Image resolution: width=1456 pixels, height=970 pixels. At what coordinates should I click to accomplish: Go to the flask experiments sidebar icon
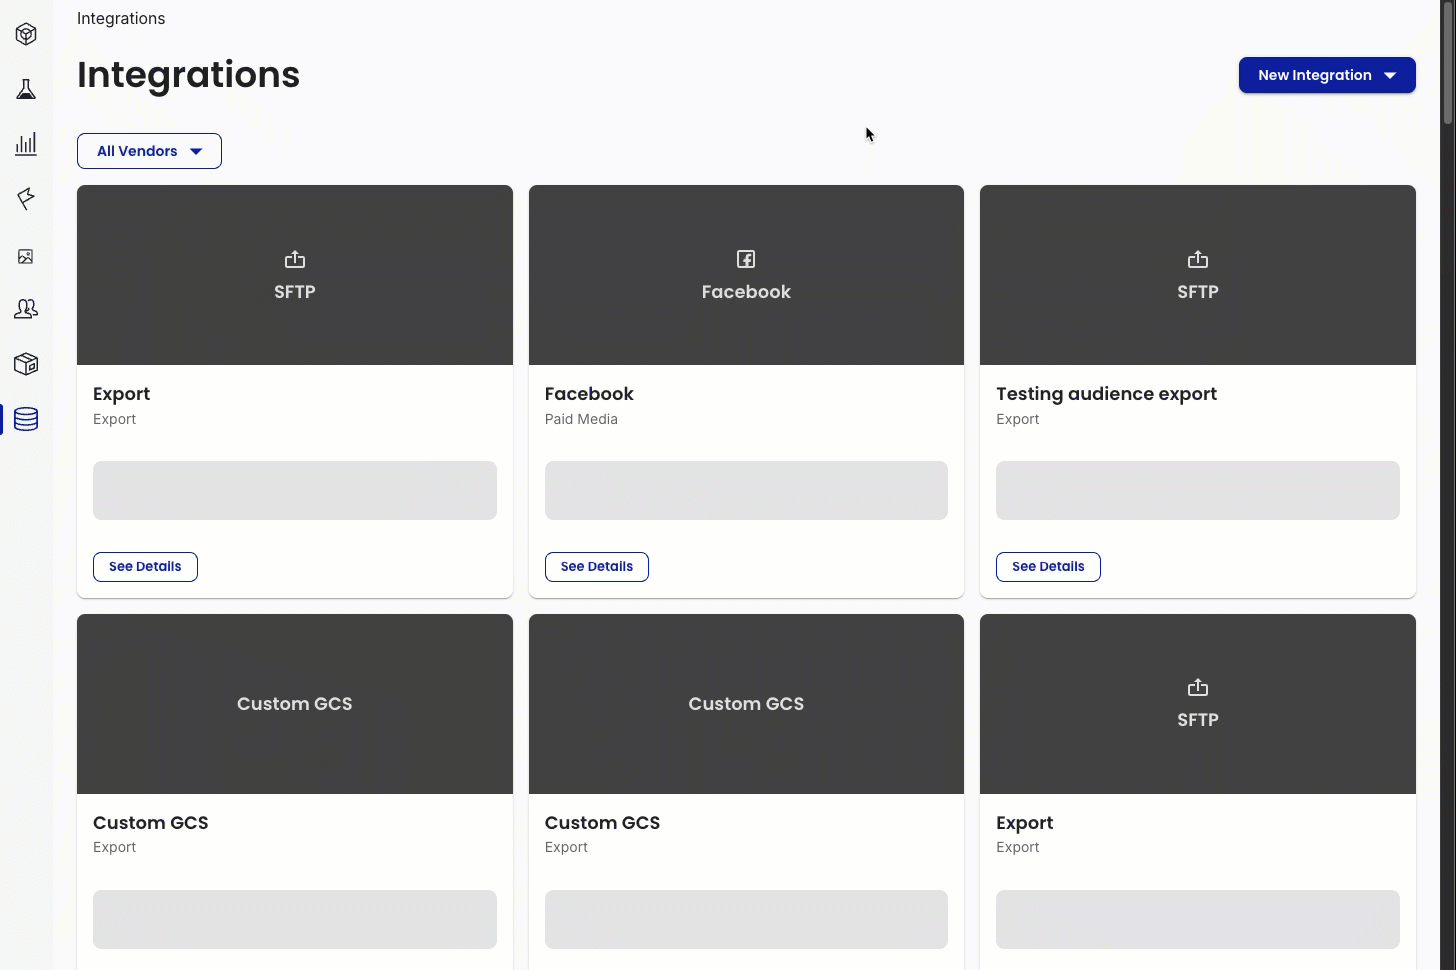(x=26, y=89)
